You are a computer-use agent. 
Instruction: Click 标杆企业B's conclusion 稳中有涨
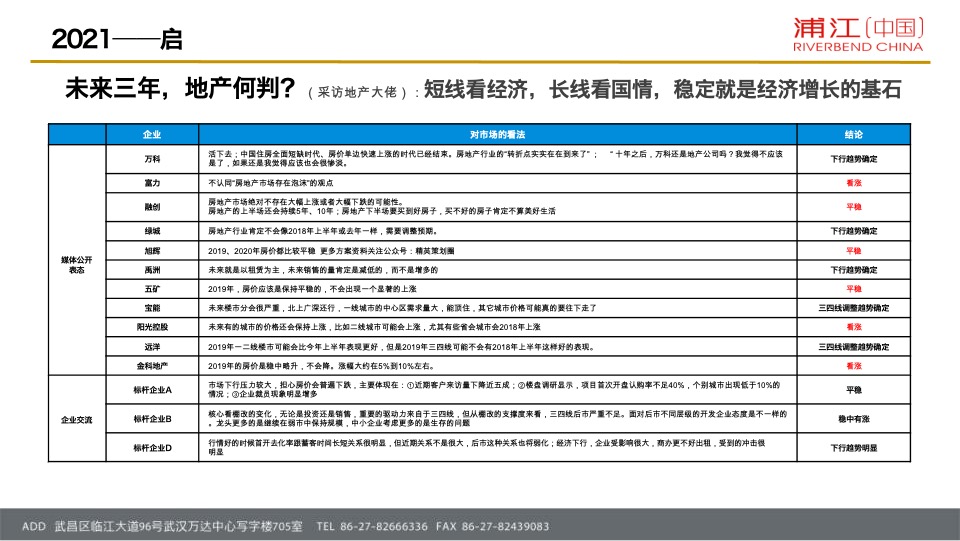point(853,419)
